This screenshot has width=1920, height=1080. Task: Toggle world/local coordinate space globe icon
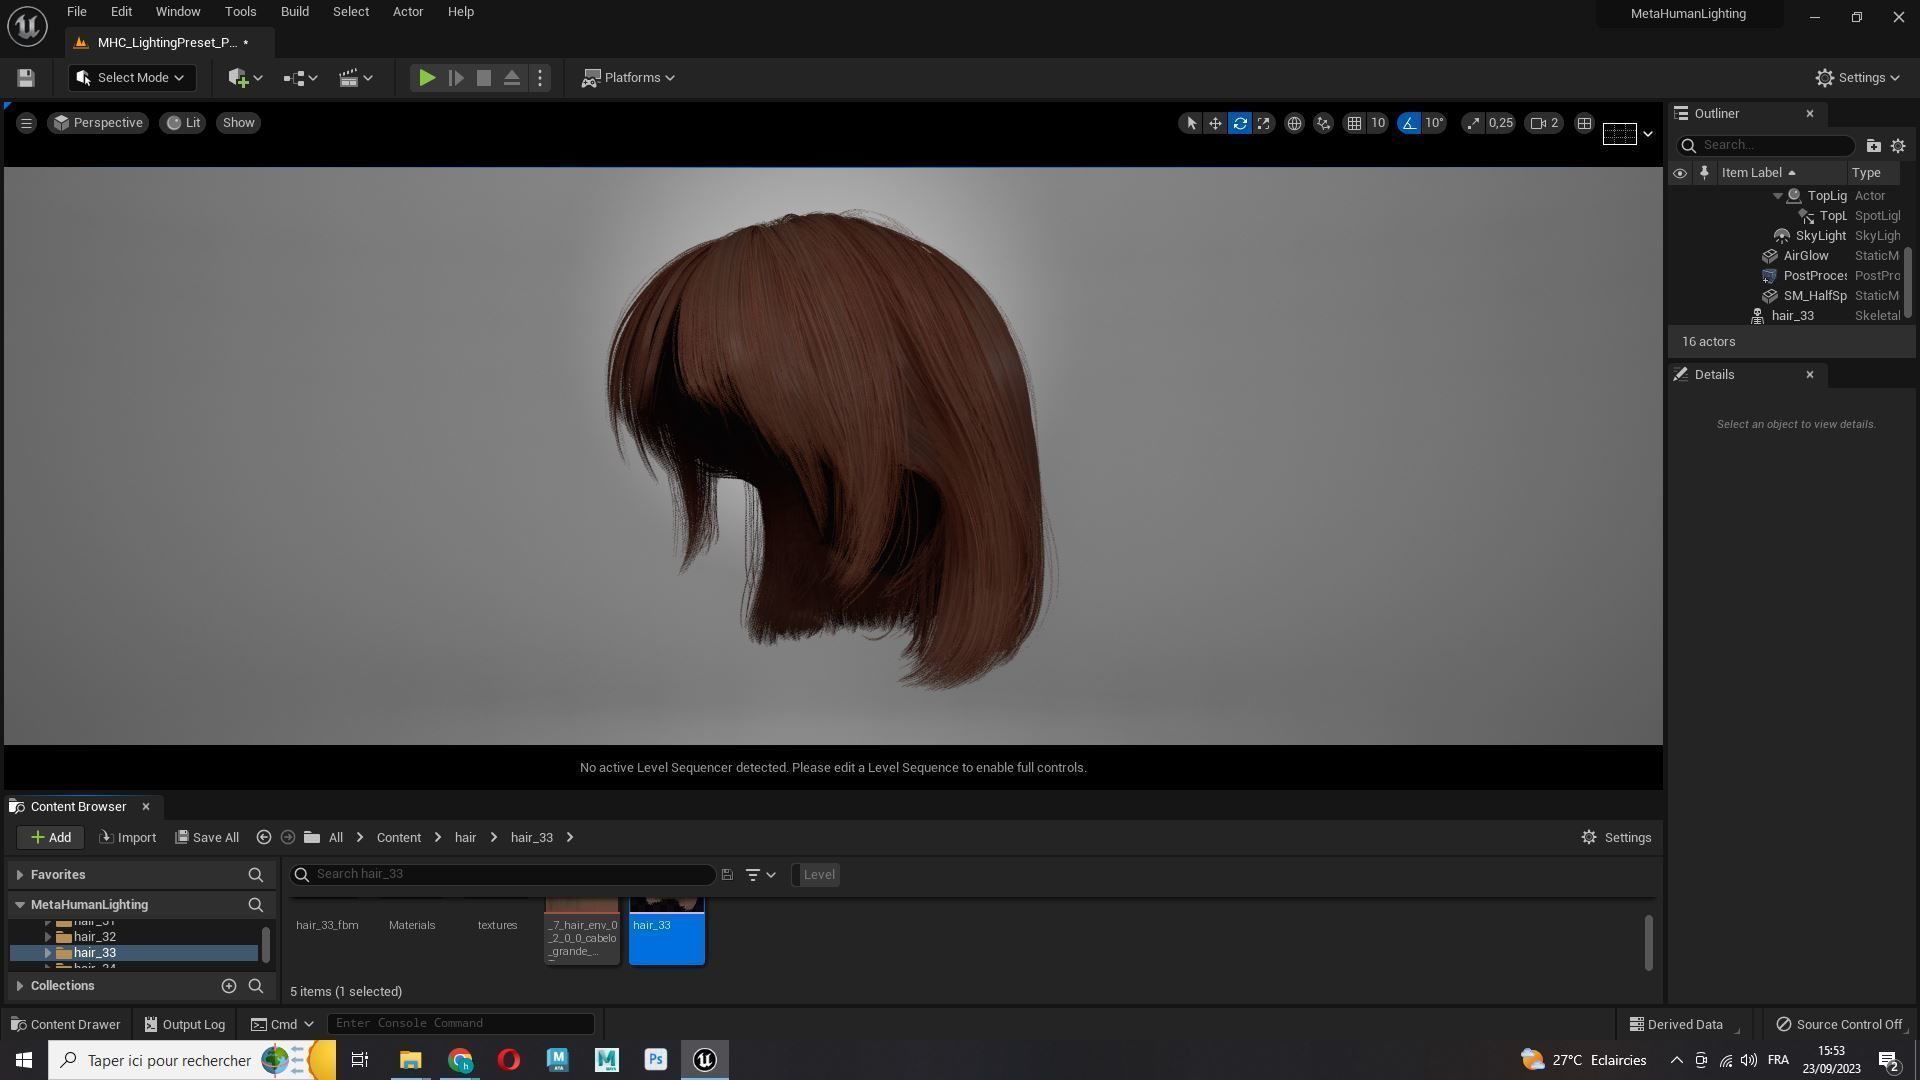(x=1294, y=123)
